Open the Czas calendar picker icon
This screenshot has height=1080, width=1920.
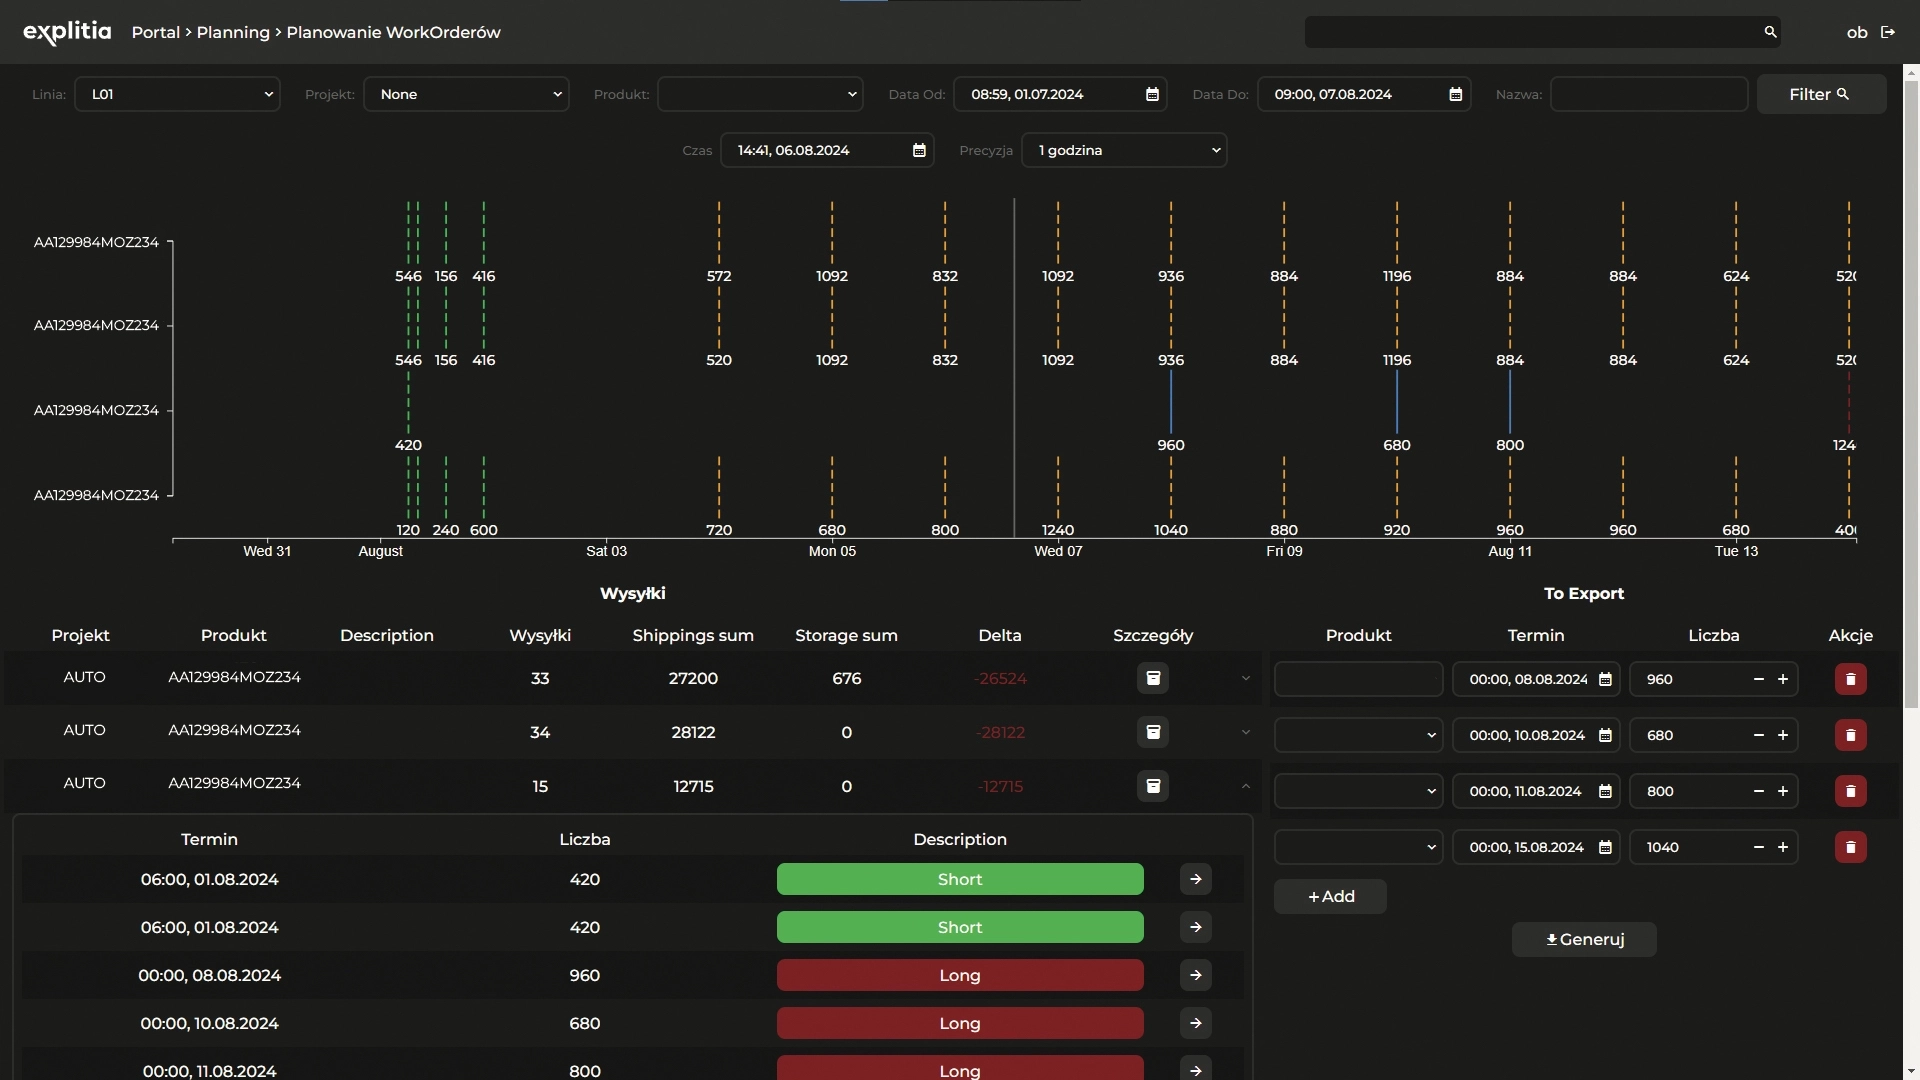click(919, 150)
